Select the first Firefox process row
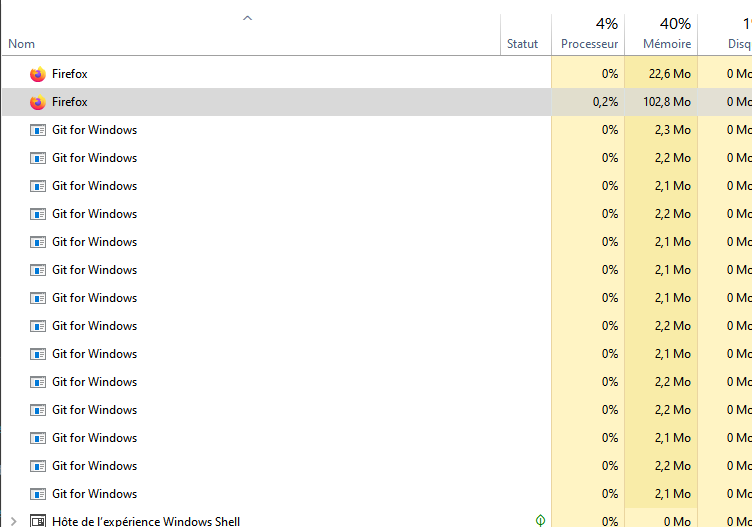This screenshot has width=752, height=527. tap(376, 74)
